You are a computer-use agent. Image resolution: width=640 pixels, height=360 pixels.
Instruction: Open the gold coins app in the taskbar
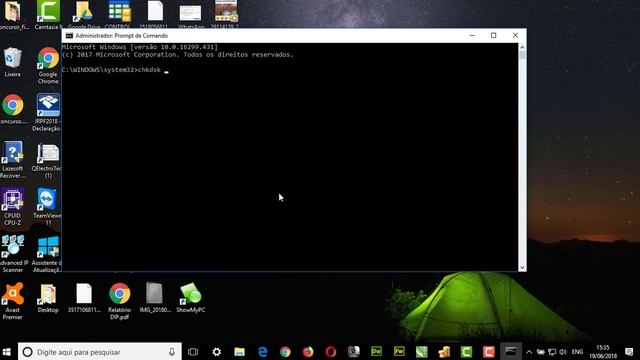(444, 351)
